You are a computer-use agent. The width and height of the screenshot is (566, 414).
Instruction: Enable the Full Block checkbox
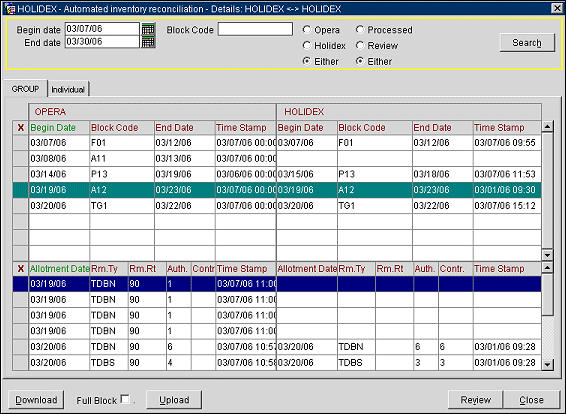coord(125,399)
